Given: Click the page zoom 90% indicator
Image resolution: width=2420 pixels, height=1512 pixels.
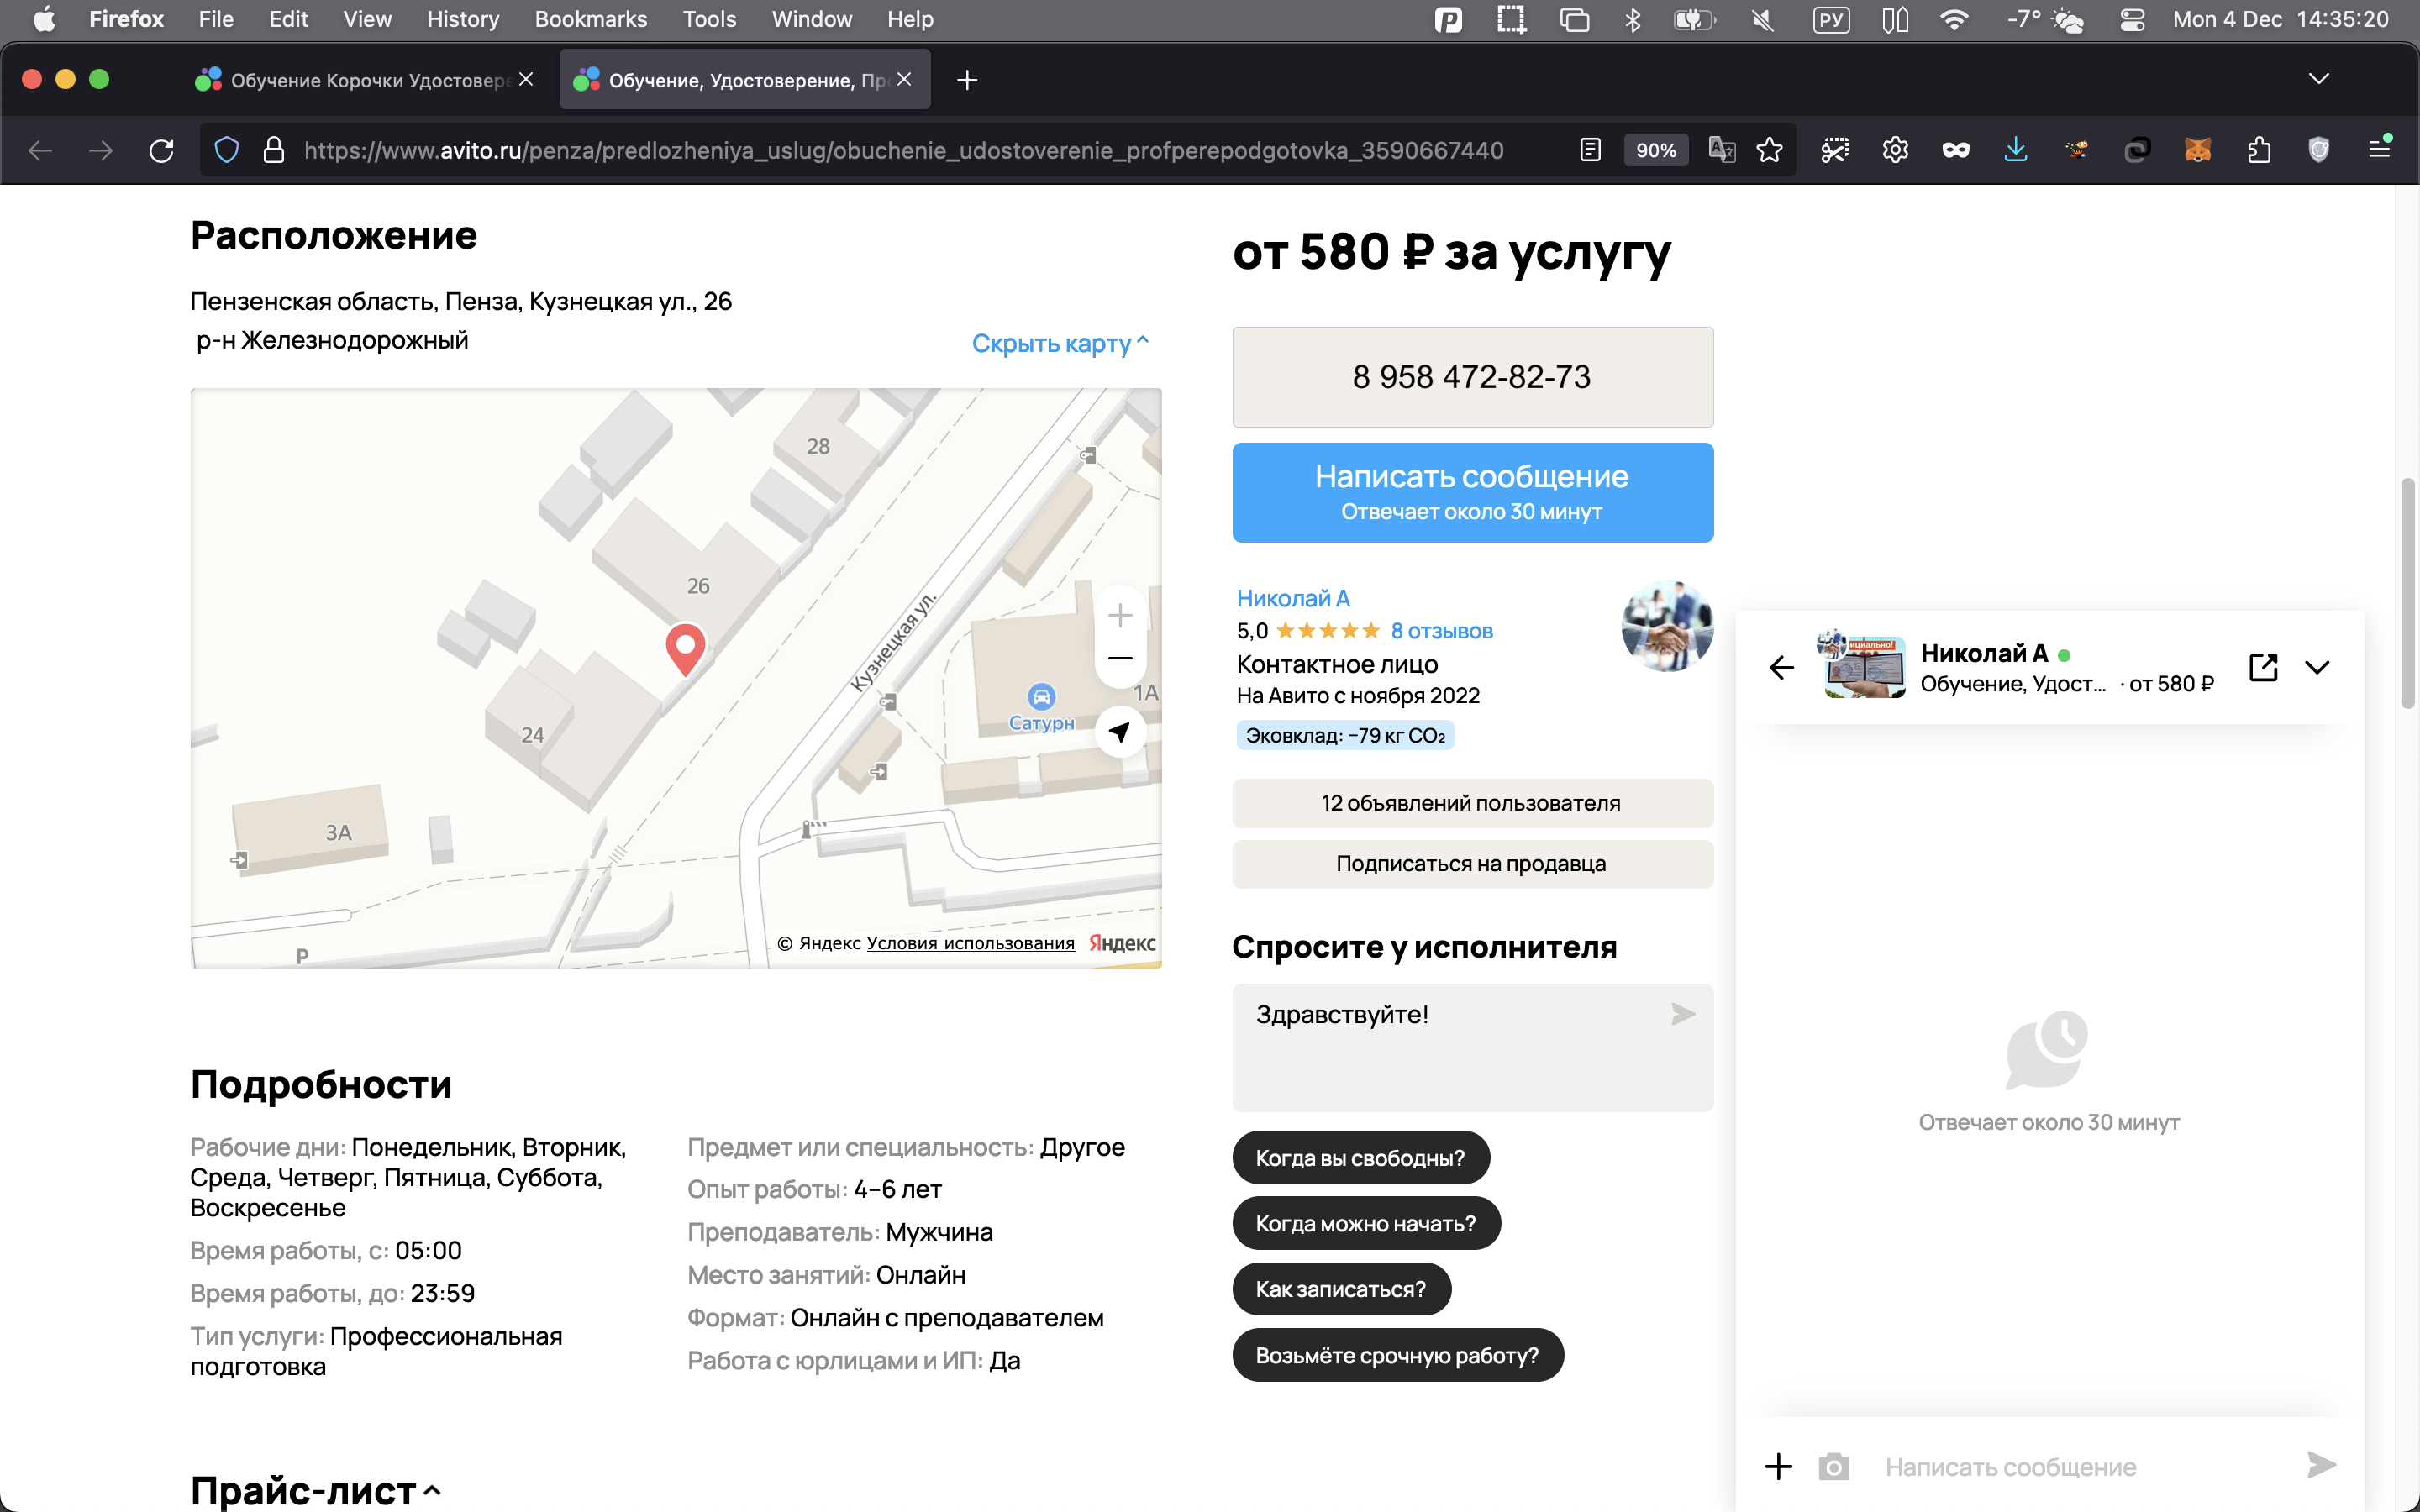Looking at the screenshot, I should pos(1655,150).
